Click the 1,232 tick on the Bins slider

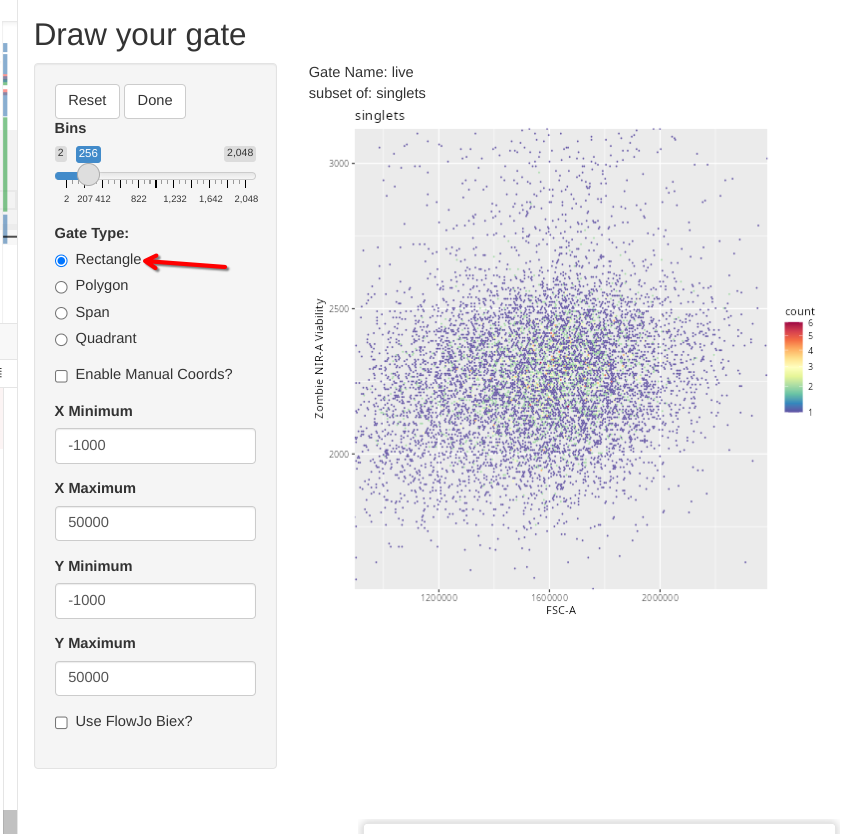[x=175, y=199]
